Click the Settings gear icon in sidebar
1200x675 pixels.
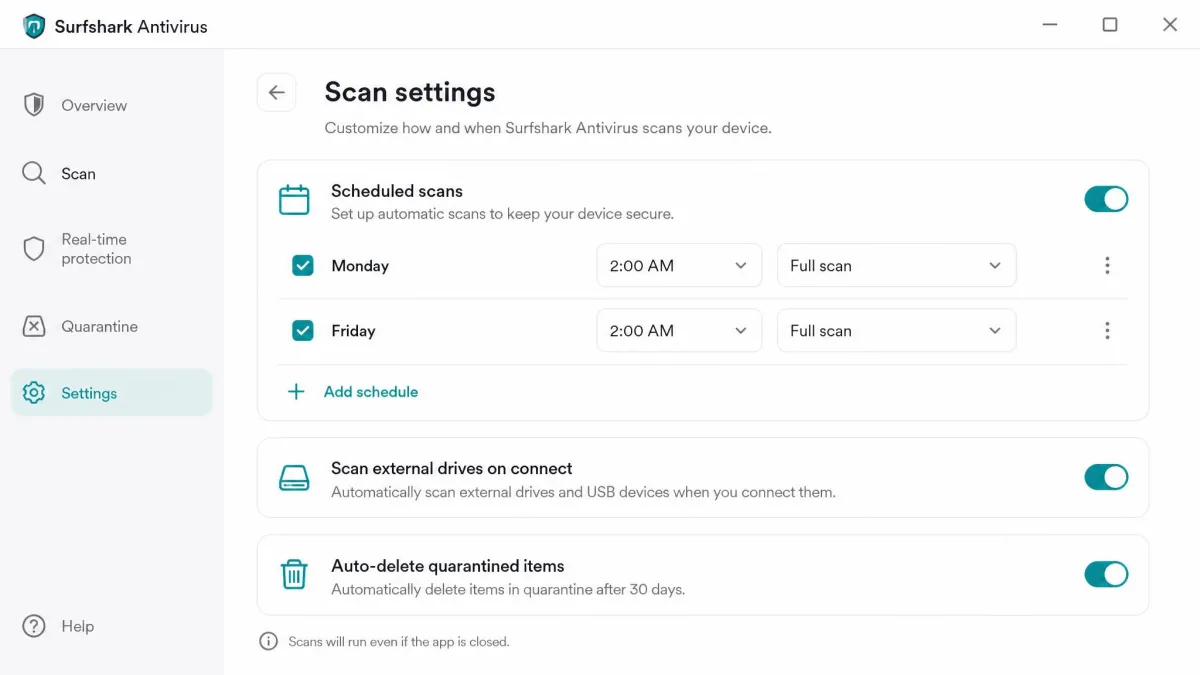click(34, 393)
